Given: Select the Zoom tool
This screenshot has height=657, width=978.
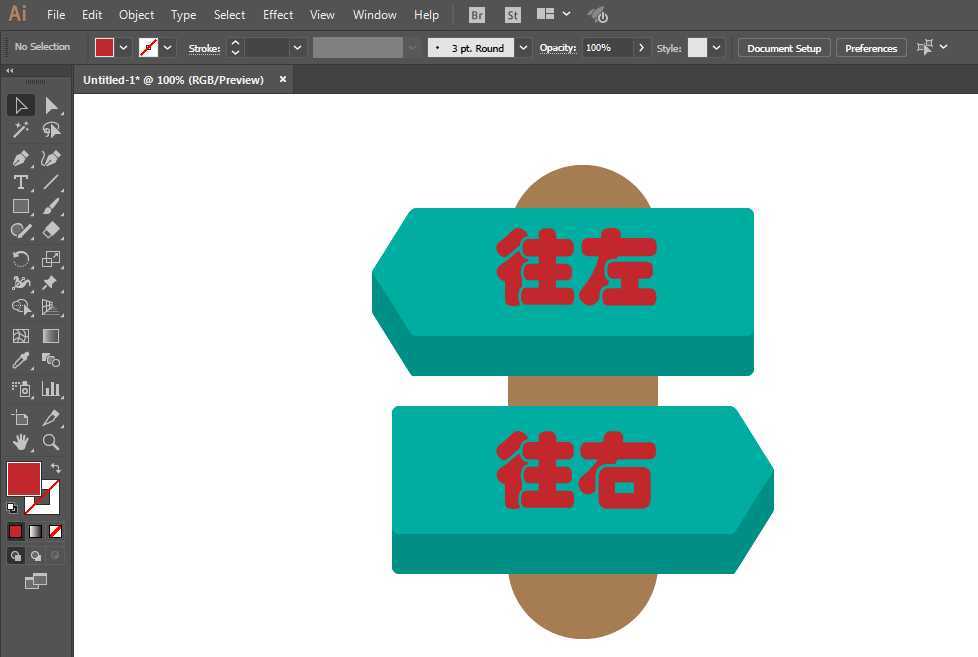Looking at the screenshot, I should pyautogui.click(x=51, y=441).
